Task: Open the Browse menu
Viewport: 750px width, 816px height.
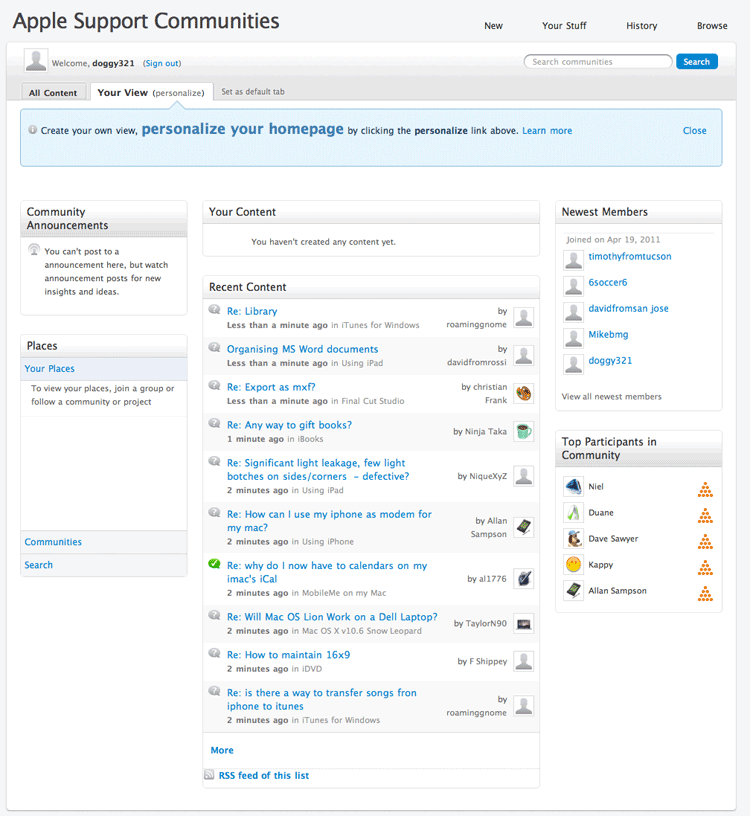Action: (x=712, y=26)
